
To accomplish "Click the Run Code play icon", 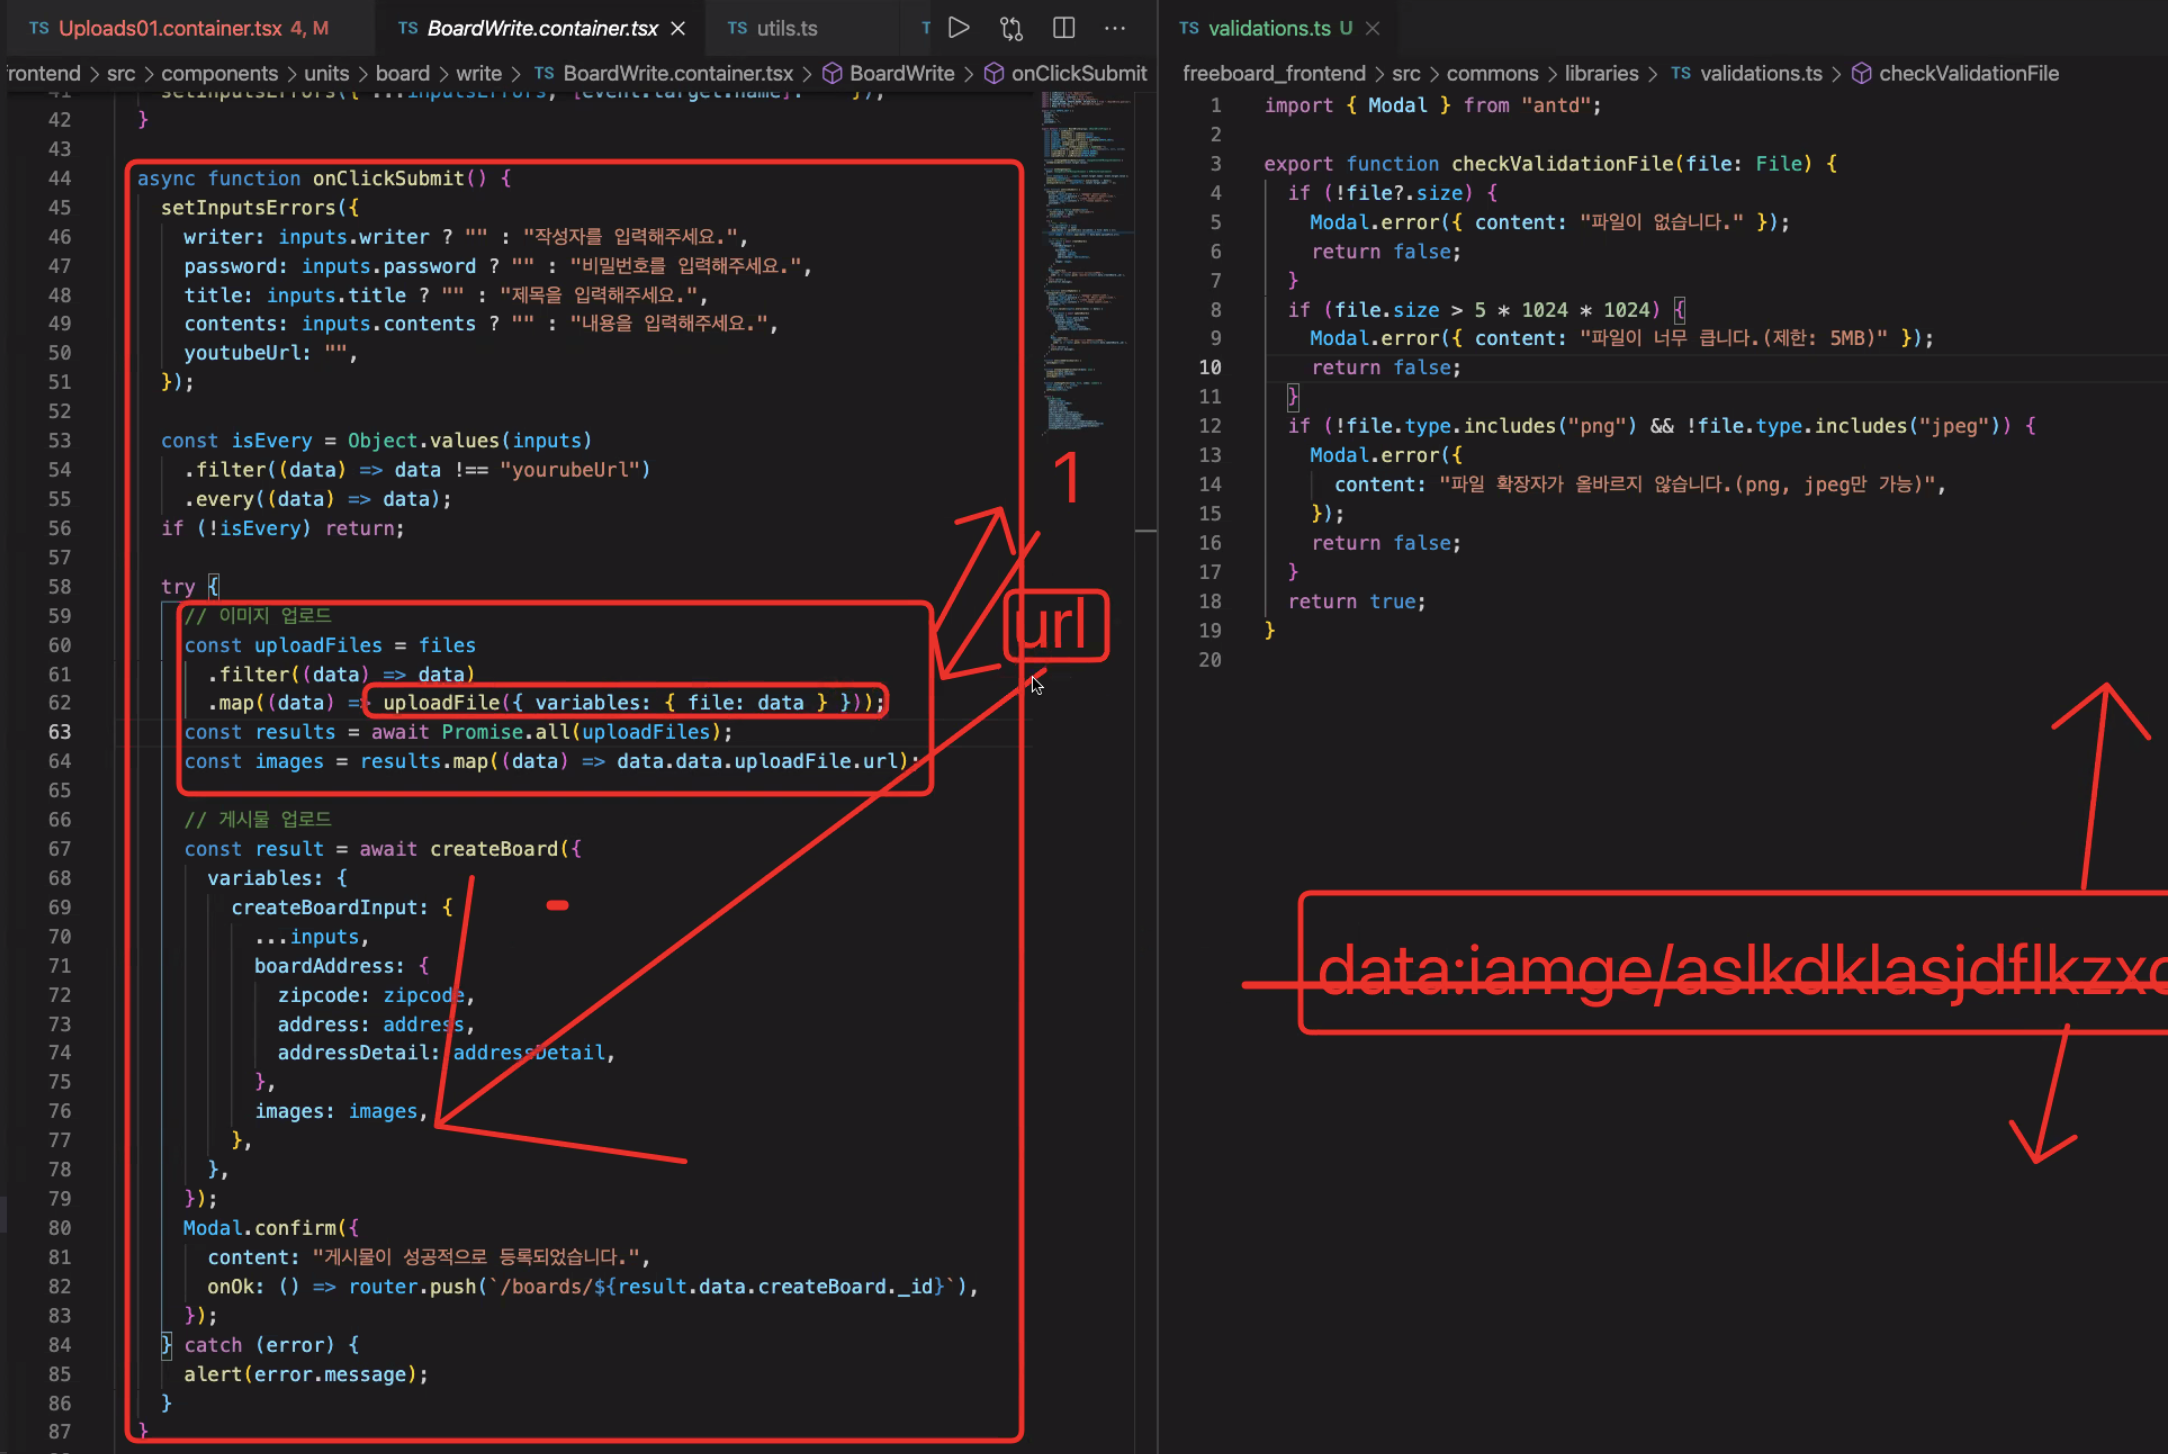I will (958, 28).
